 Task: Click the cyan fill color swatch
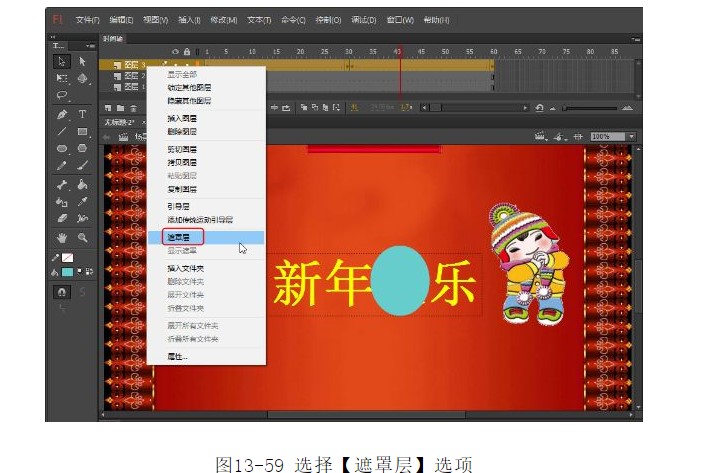67,272
